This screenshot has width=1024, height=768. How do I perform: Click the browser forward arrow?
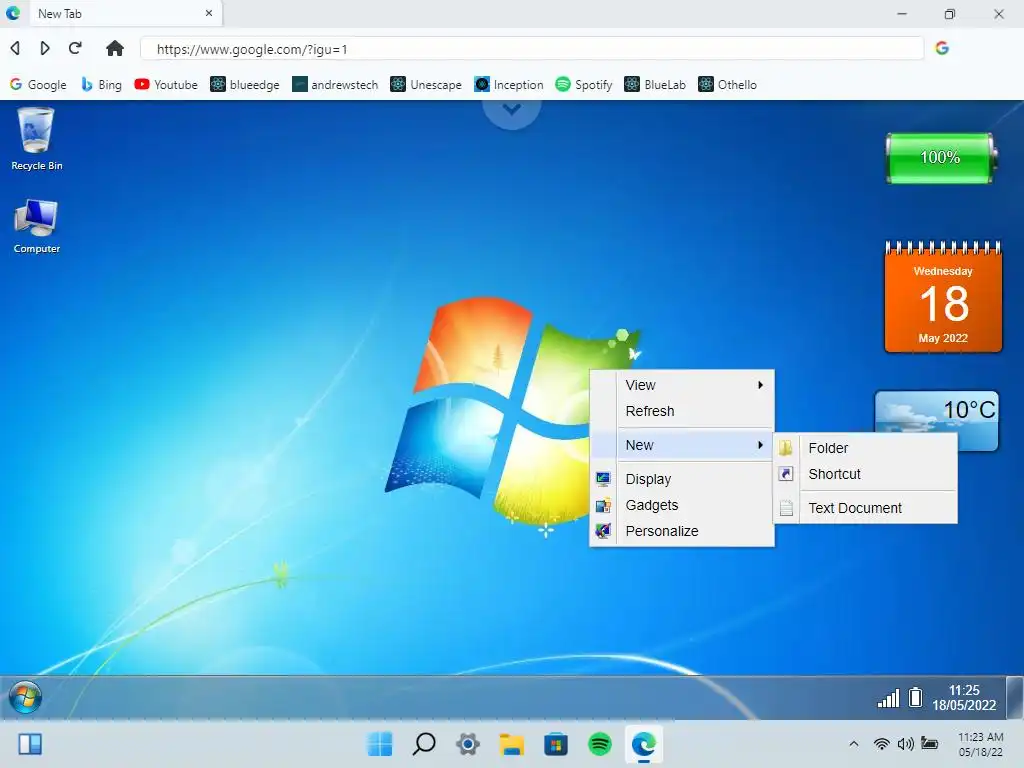(x=44, y=48)
